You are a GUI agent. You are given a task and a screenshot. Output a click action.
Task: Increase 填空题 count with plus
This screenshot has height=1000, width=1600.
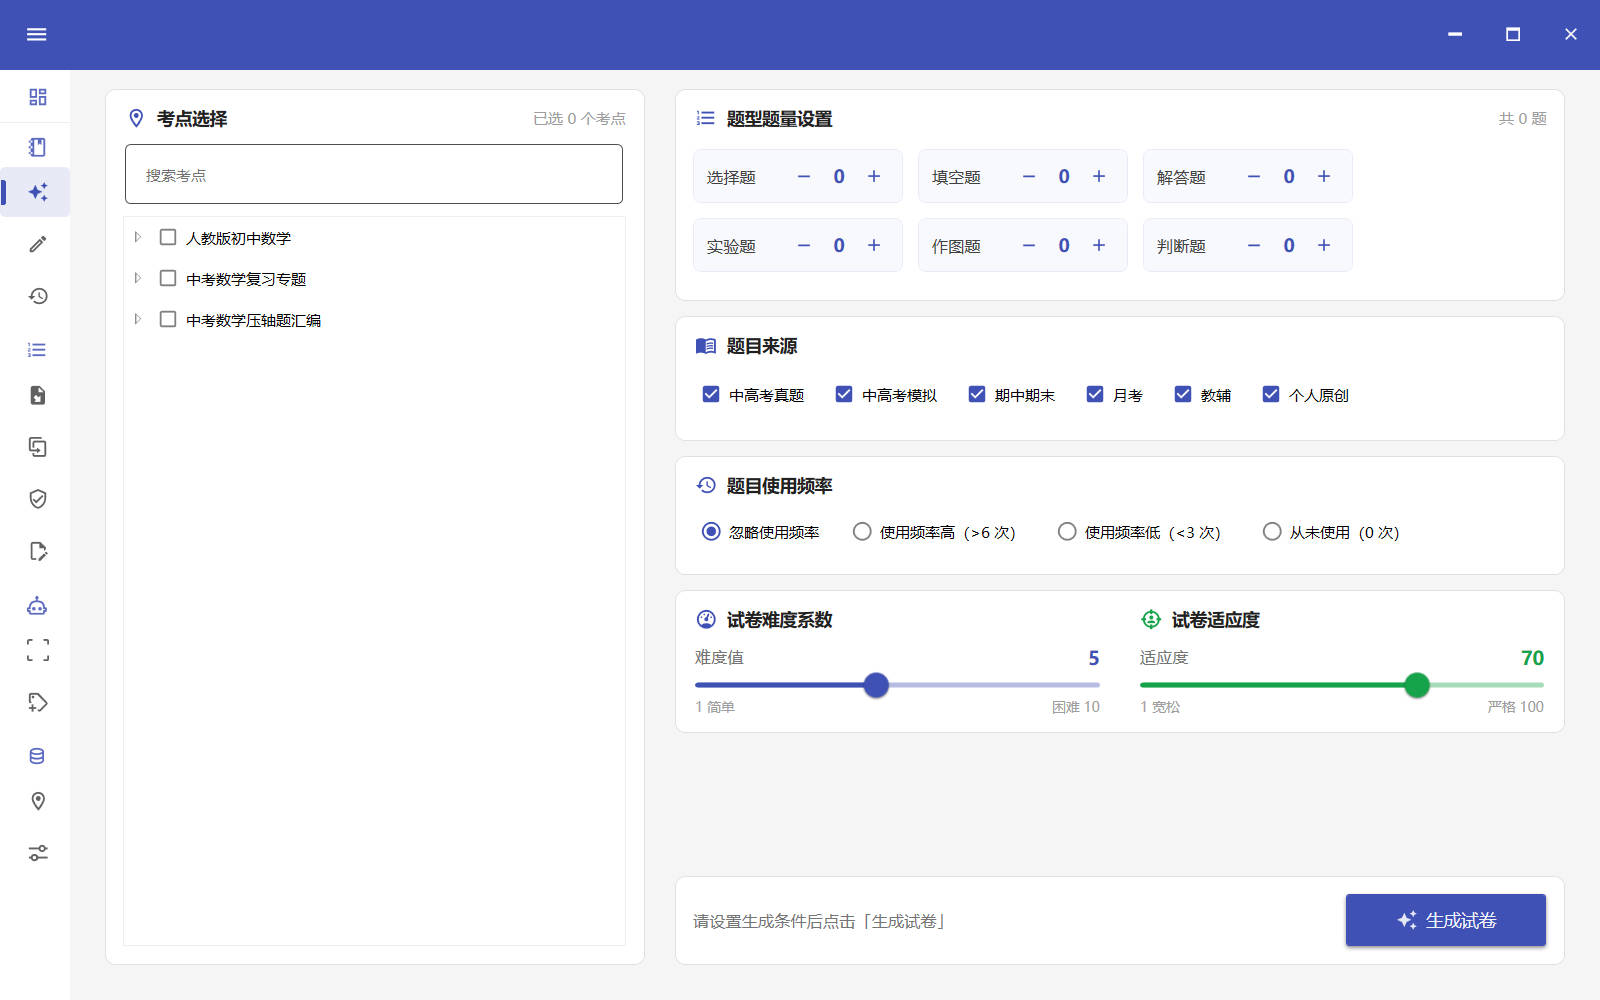1099,176
